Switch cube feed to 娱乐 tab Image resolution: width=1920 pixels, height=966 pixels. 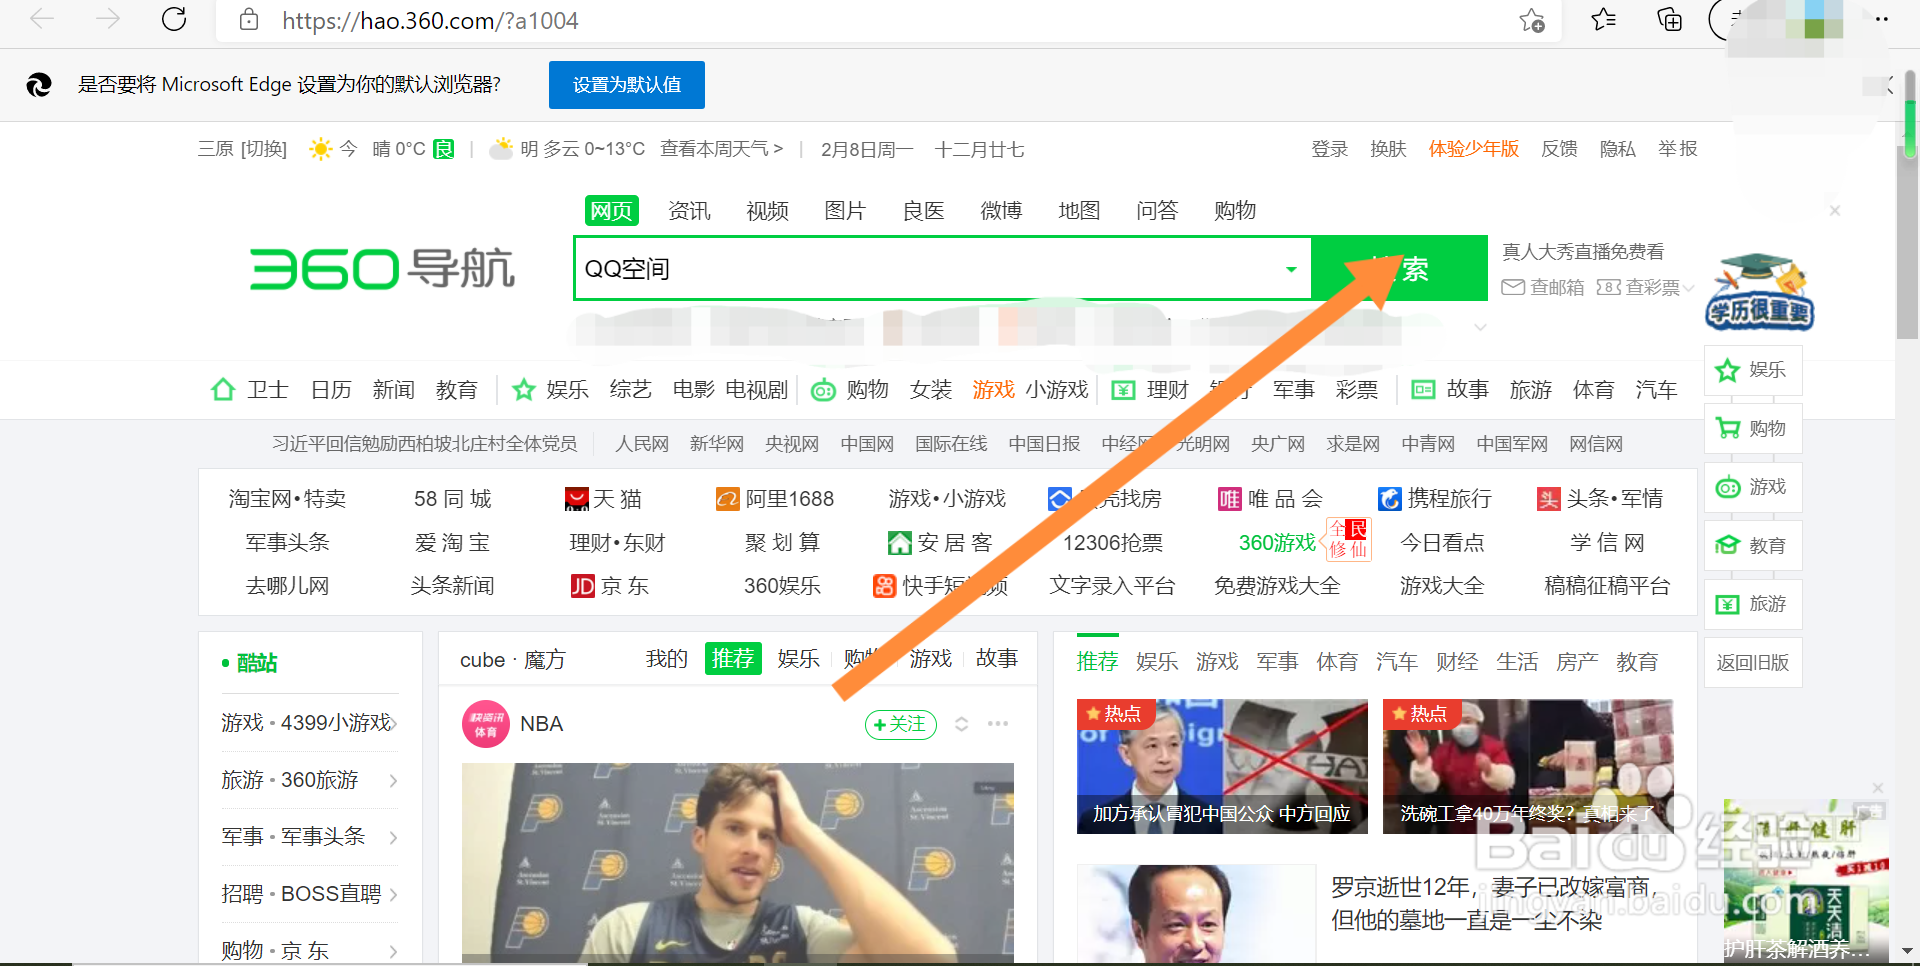click(799, 659)
